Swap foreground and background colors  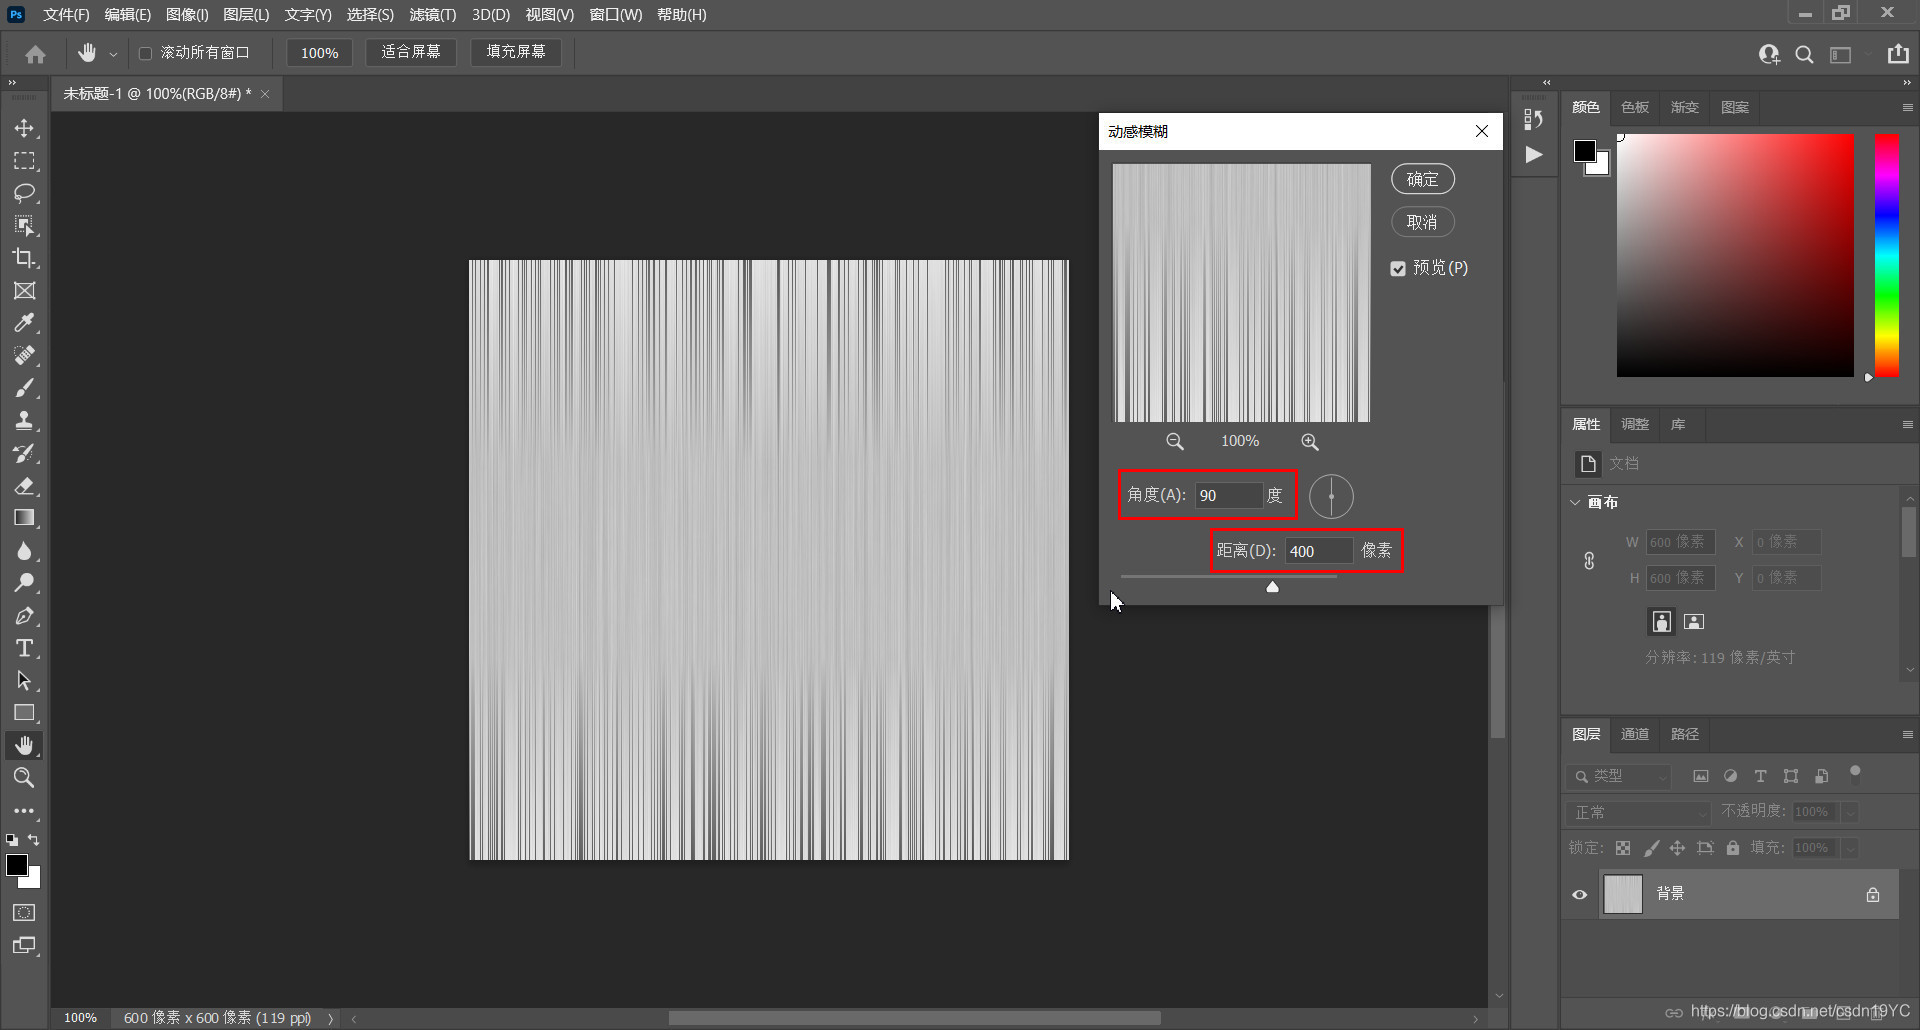coord(34,840)
